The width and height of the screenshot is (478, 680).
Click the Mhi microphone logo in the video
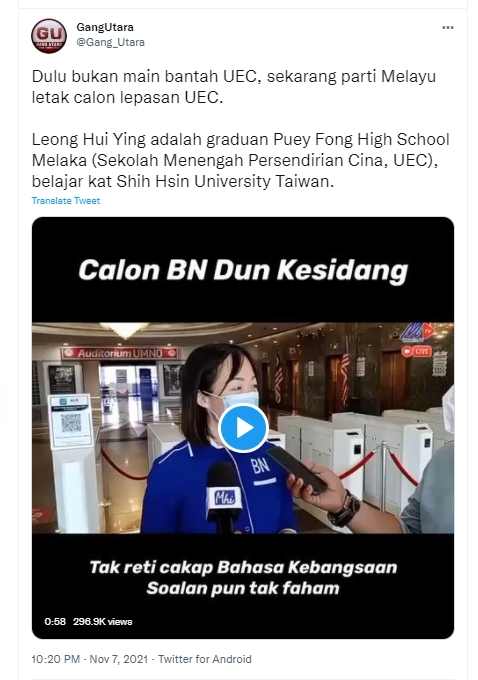pos(224,498)
